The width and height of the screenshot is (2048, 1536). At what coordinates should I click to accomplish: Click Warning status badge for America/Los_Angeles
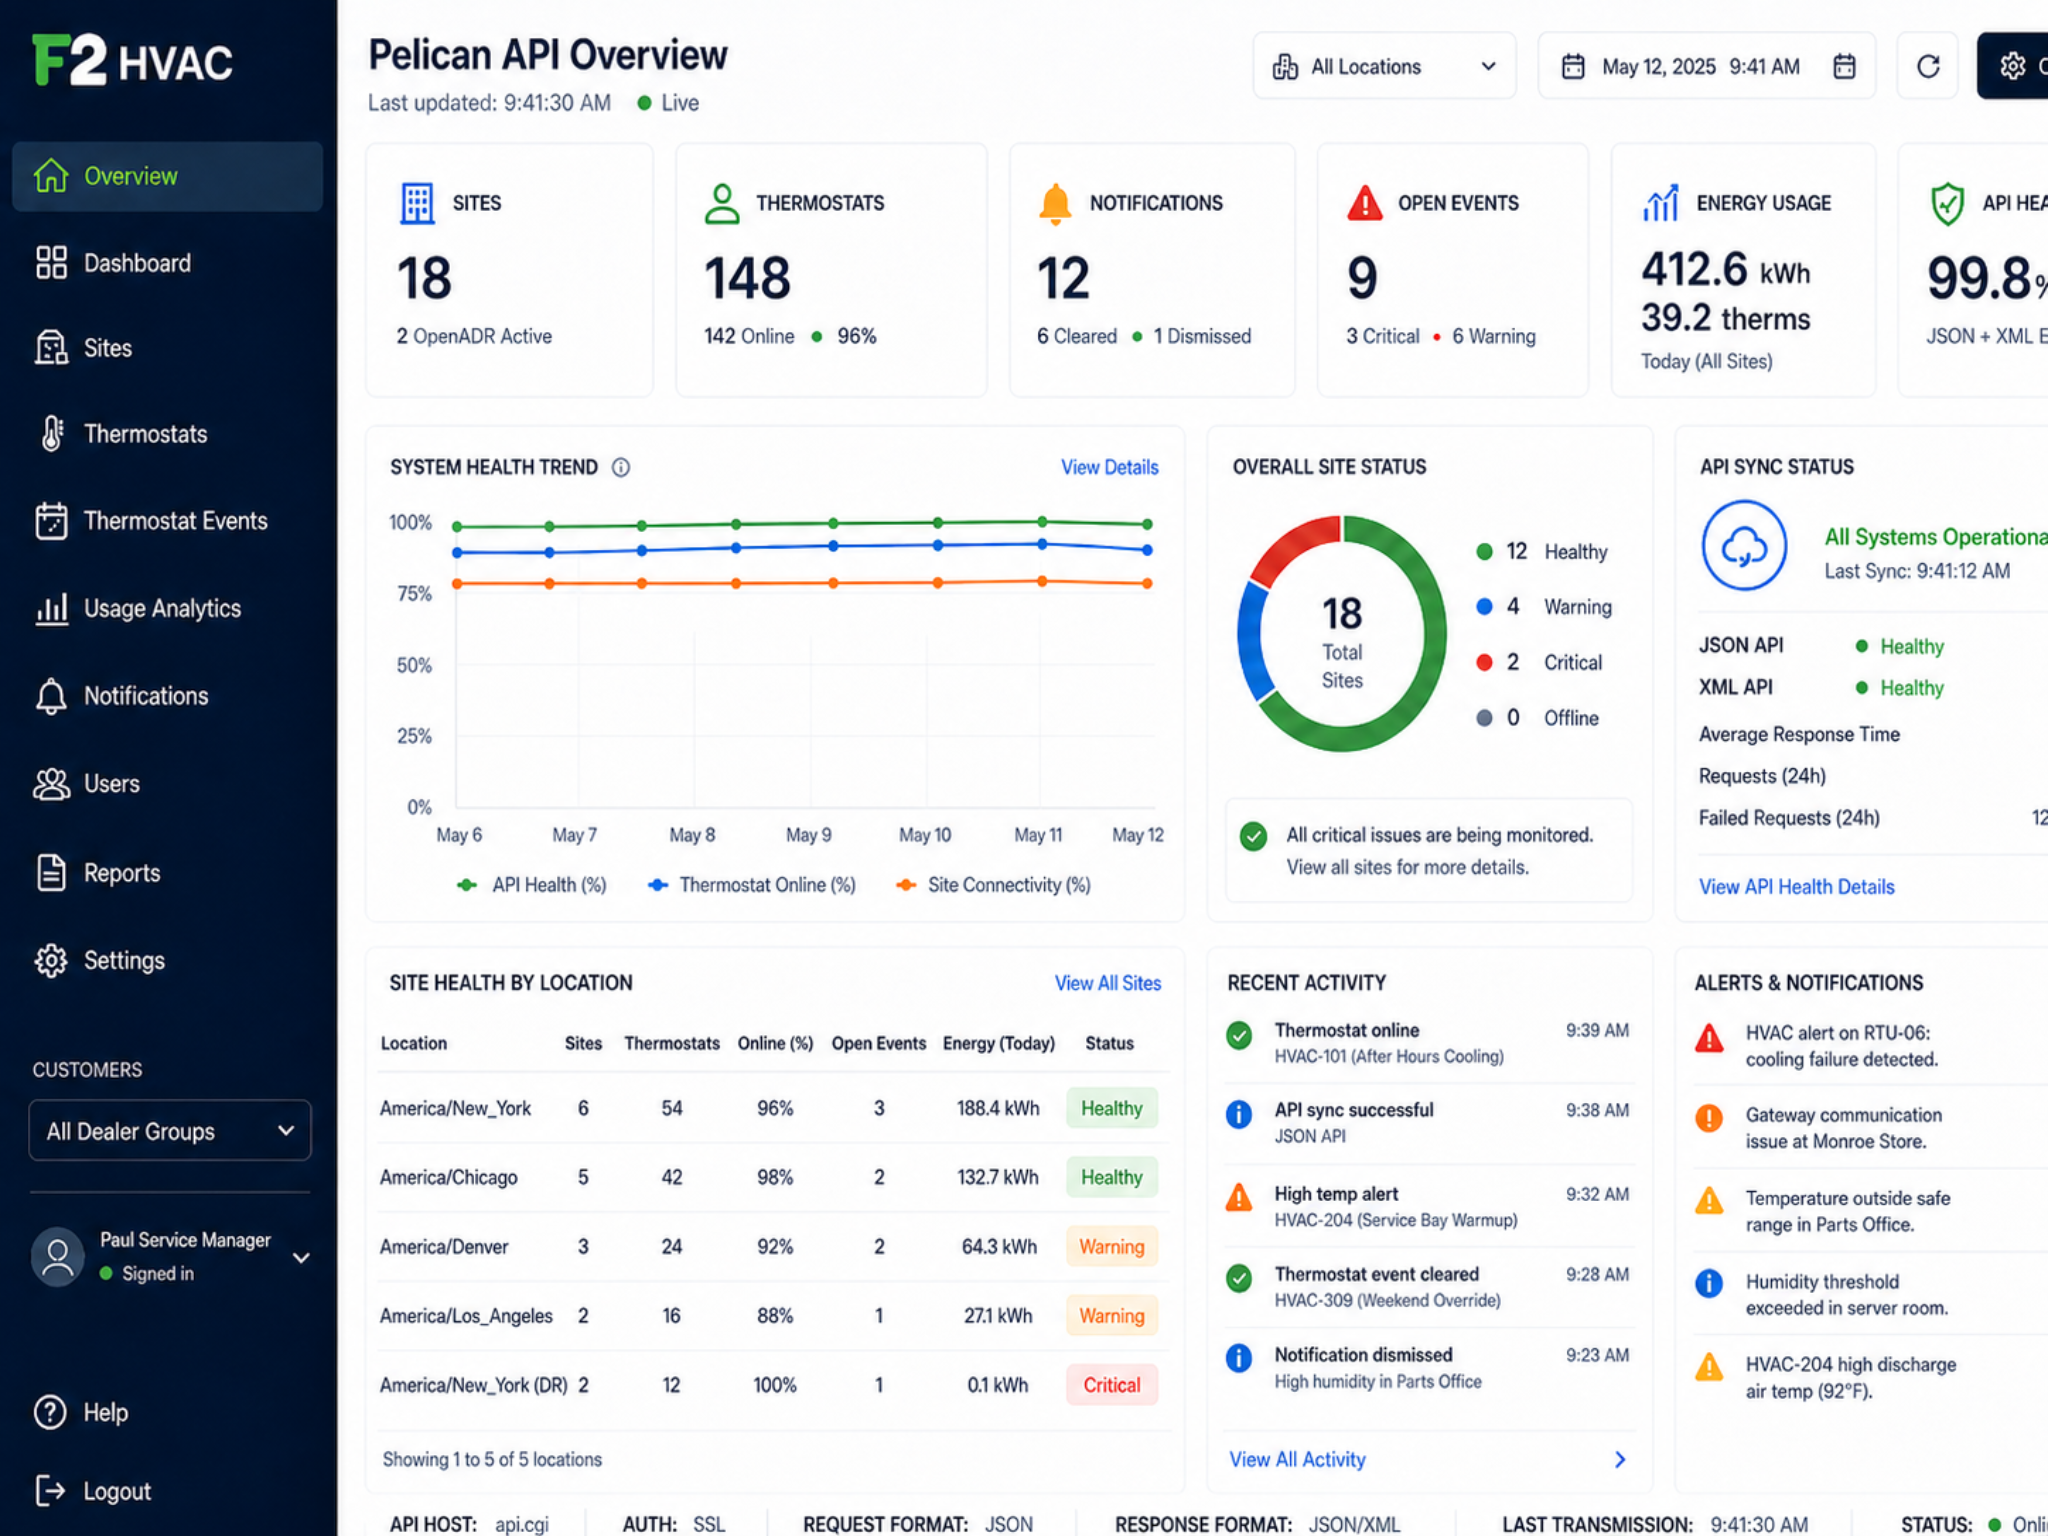tap(1111, 1316)
